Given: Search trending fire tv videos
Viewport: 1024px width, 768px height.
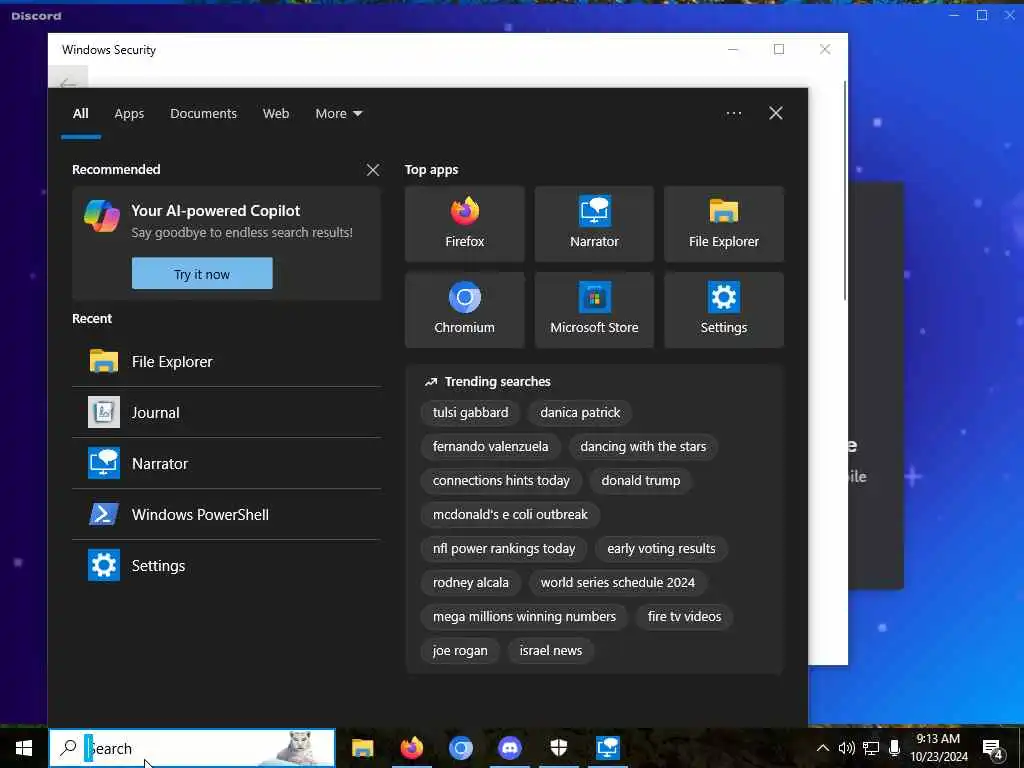Looking at the screenshot, I should click(x=684, y=616).
